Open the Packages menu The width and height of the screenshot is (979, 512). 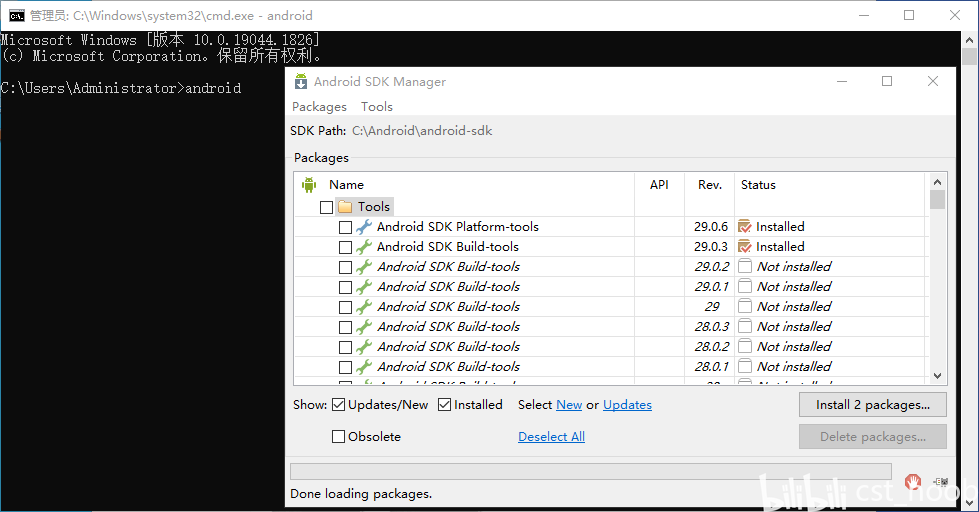tap(319, 107)
